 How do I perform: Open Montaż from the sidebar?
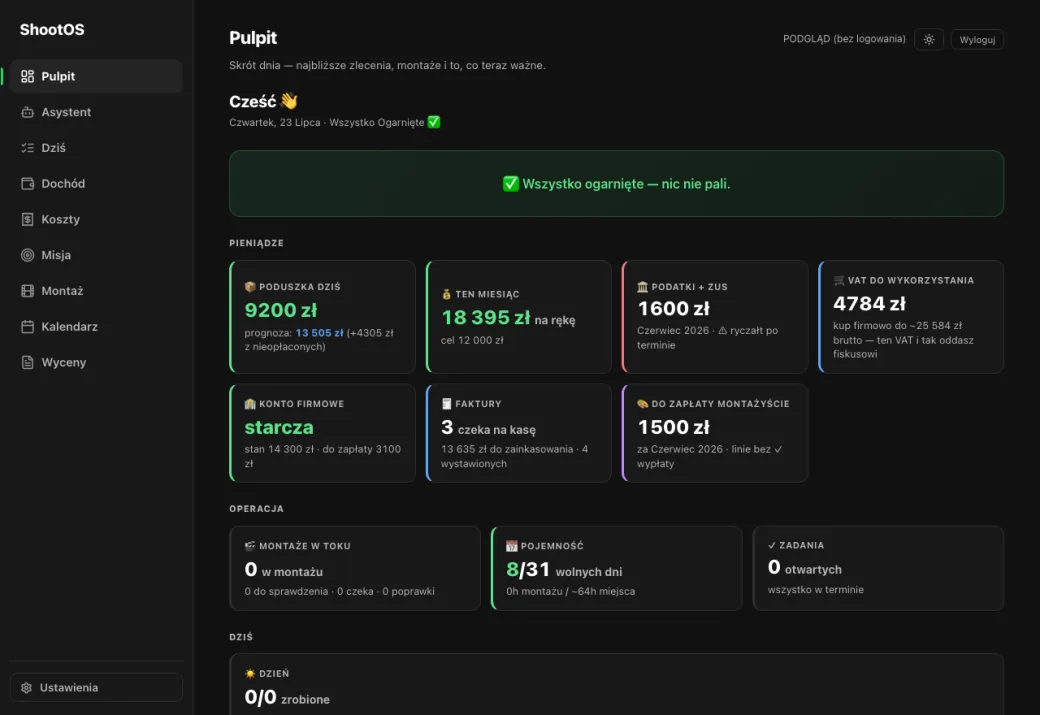coord(96,291)
